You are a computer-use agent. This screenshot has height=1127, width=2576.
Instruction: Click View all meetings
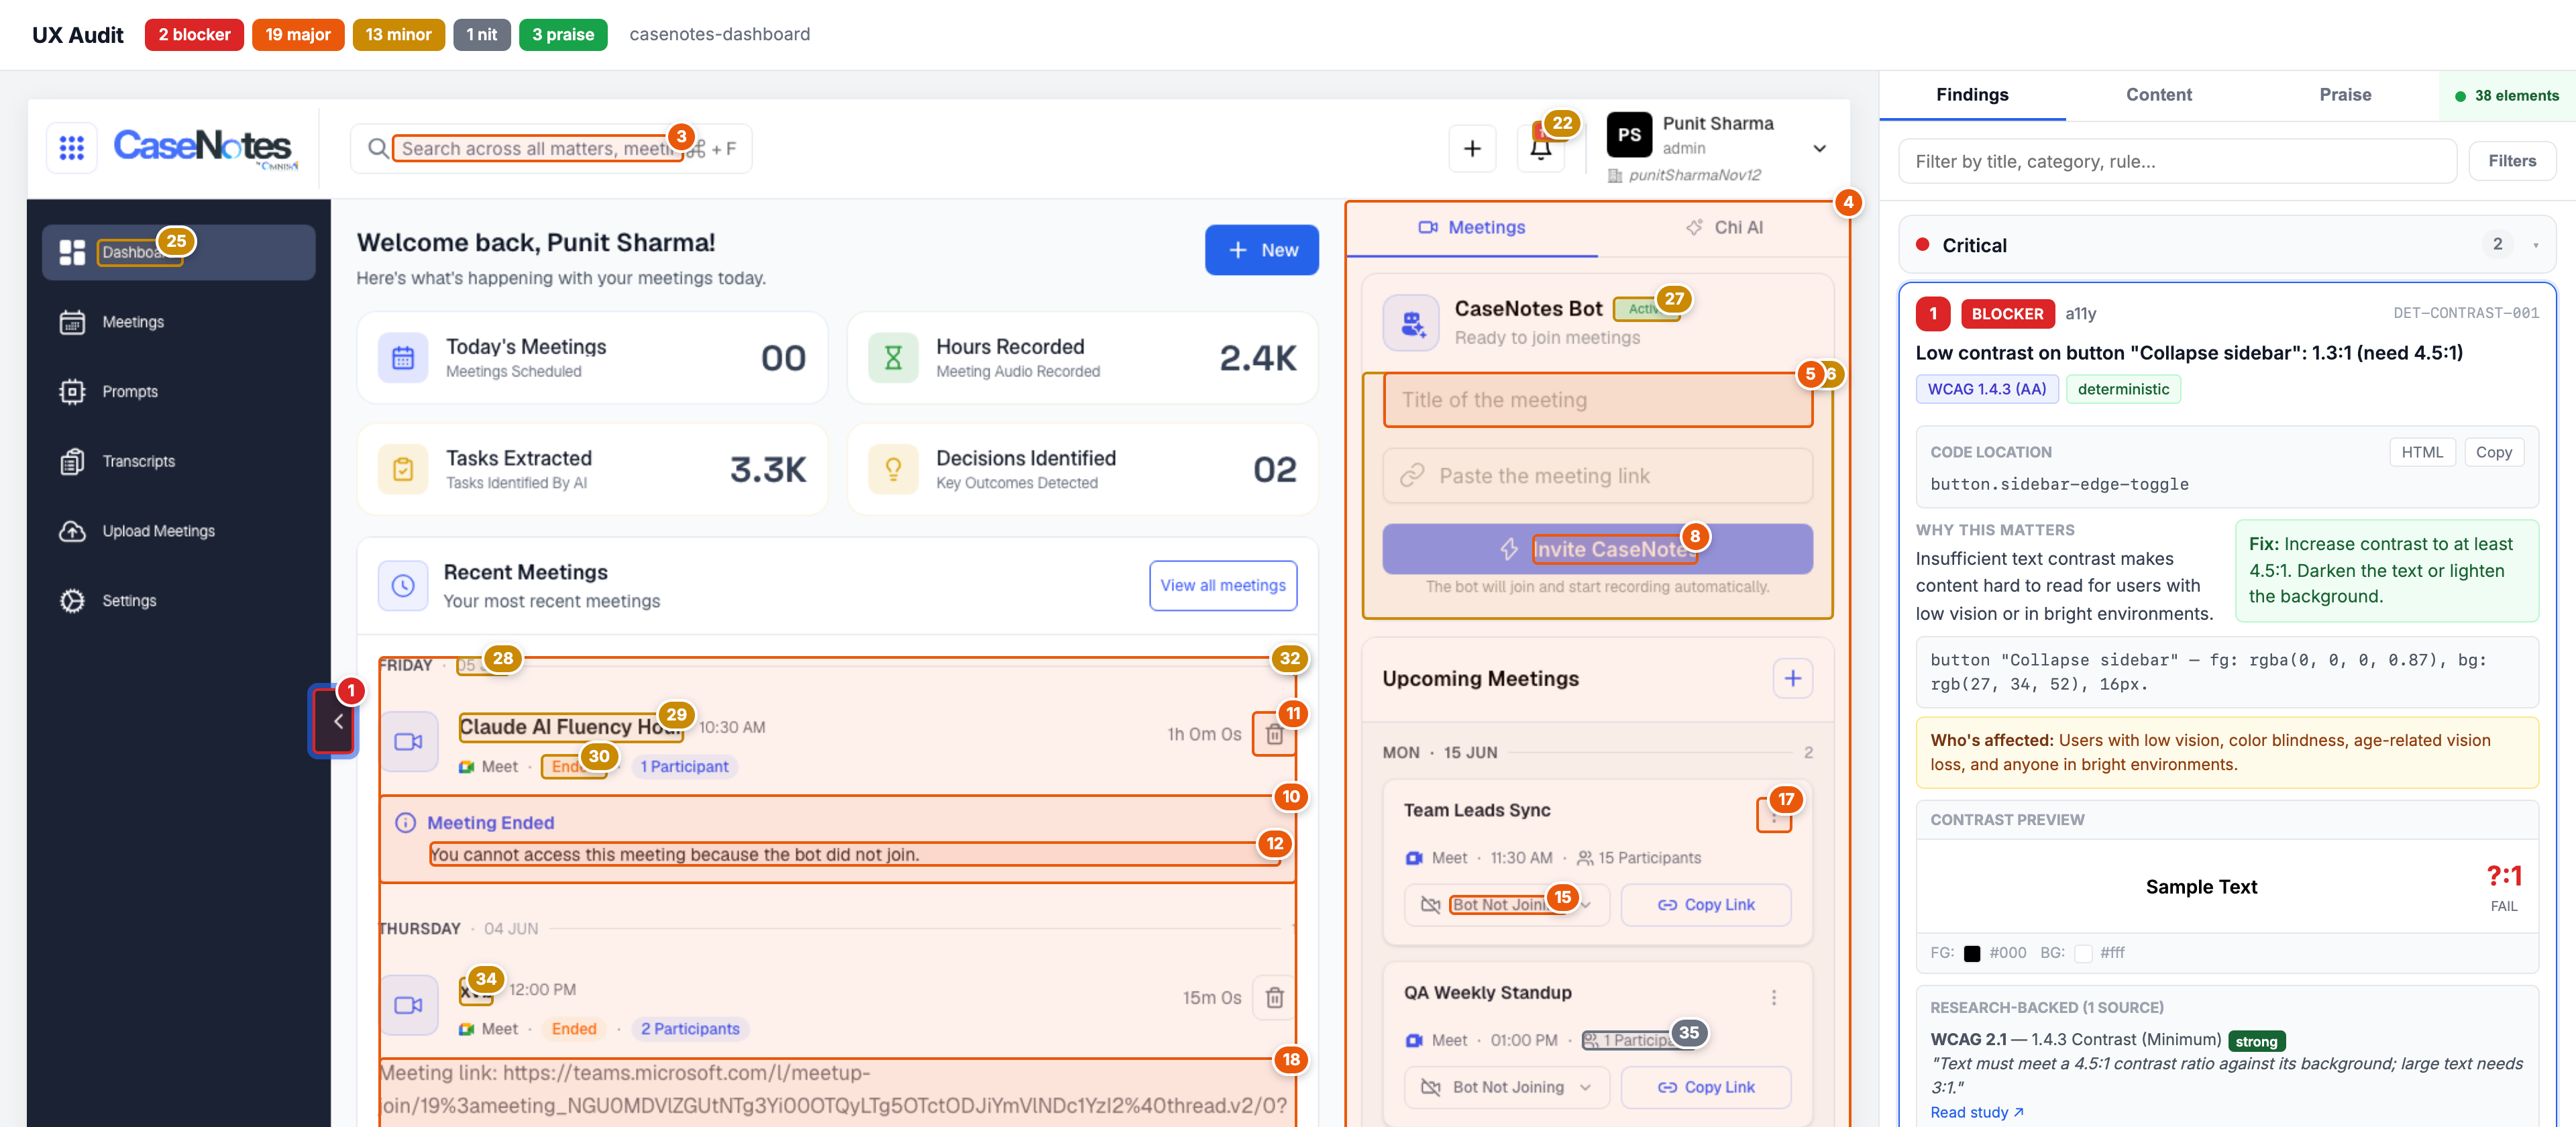(x=1222, y=586)
